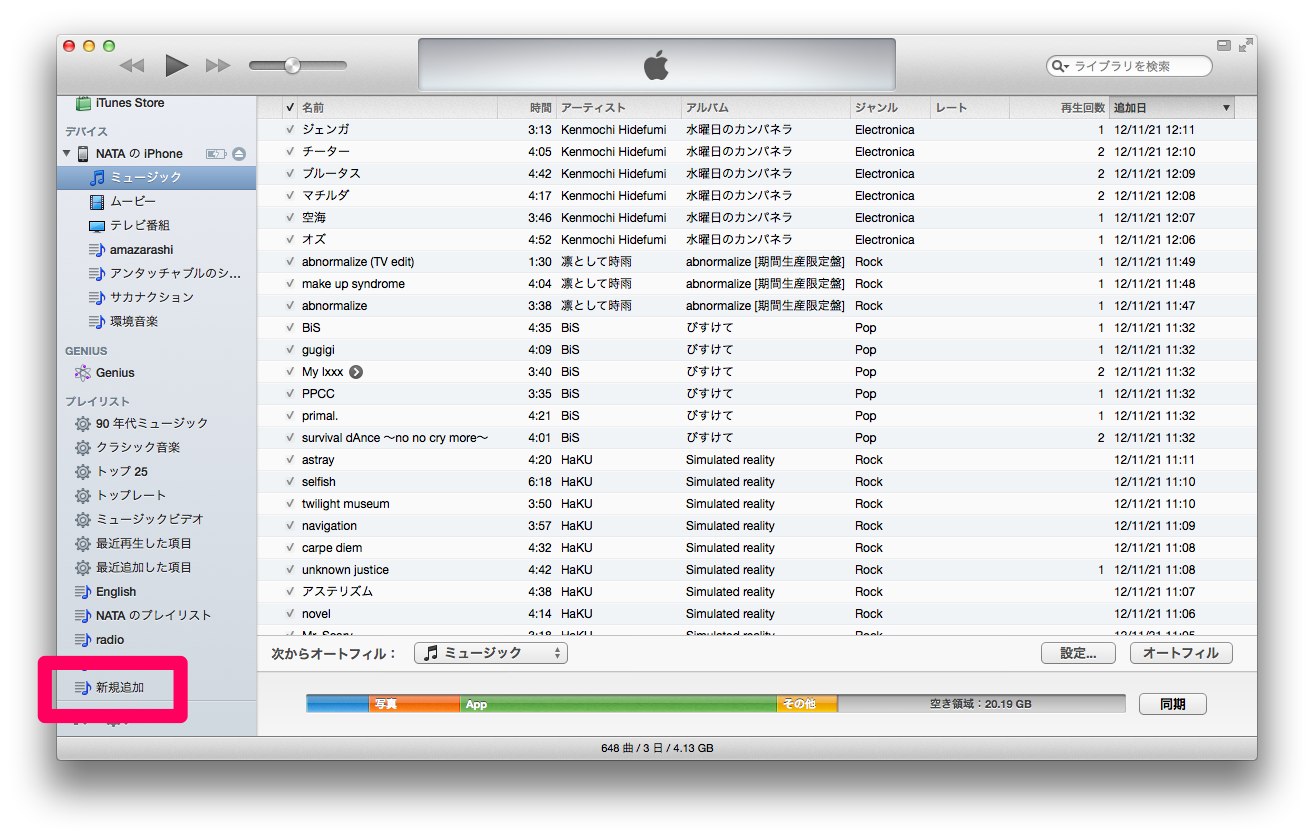Click the 648 曲 status bar text
The image size is (1314, 839).
coord(657,749)
